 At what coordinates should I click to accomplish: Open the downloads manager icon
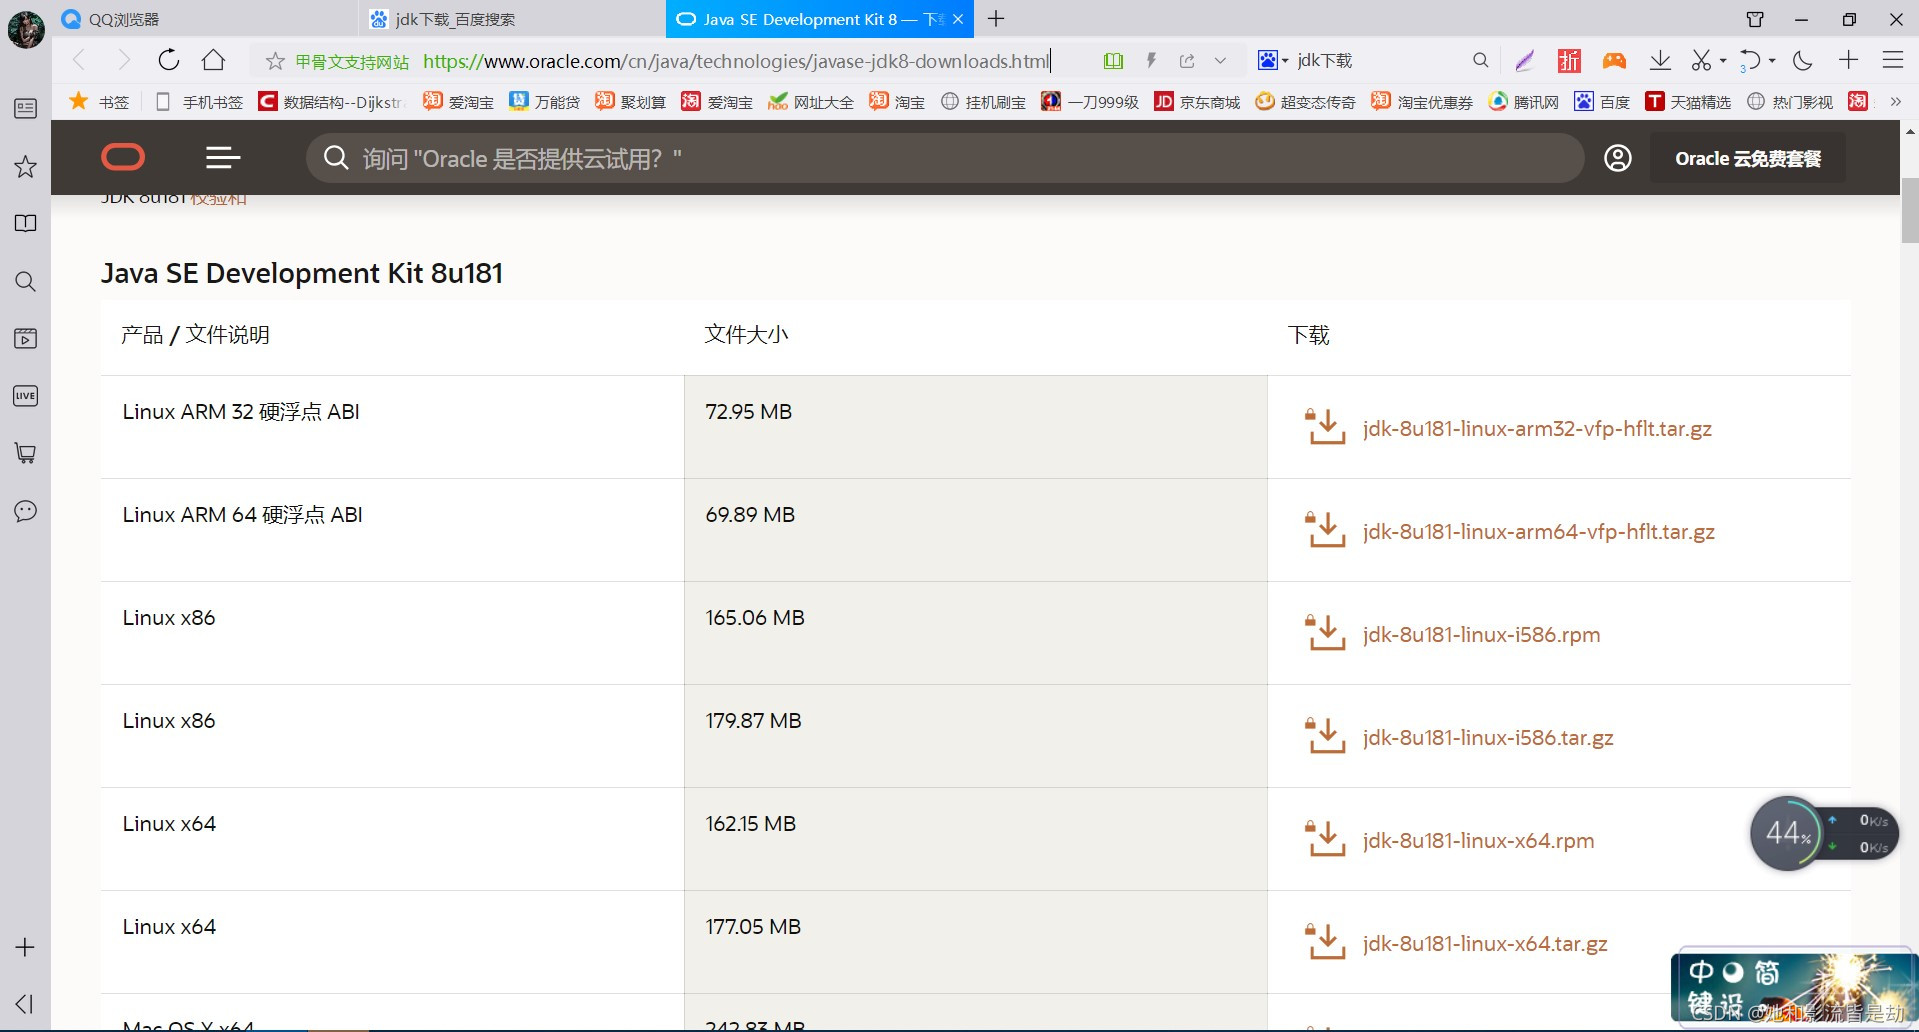point(1660,61)
